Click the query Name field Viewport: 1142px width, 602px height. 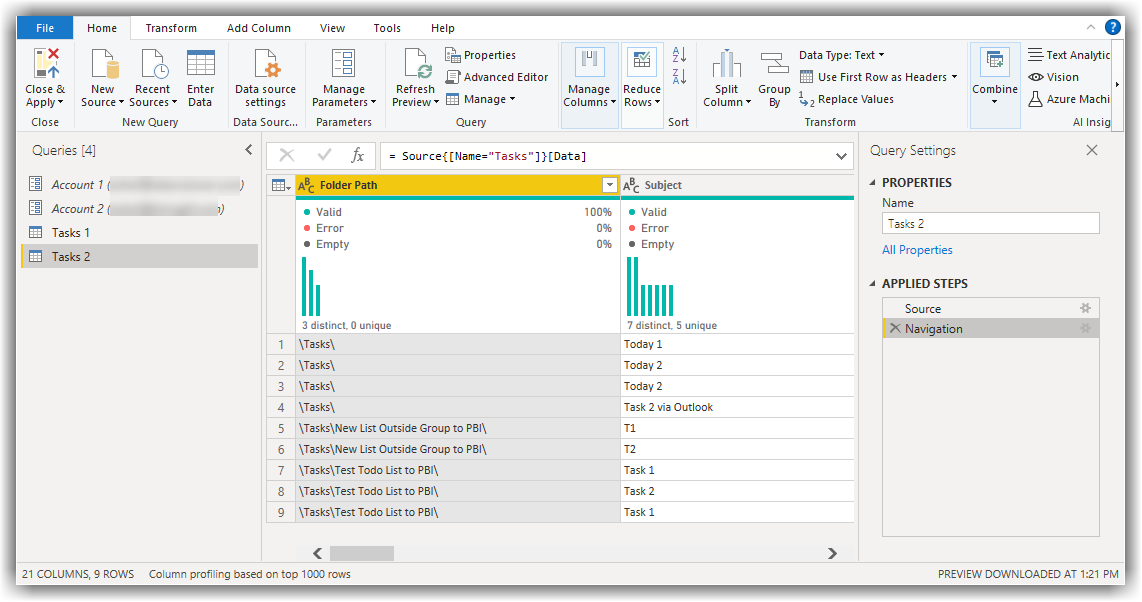pyautogui.click(x=991, y=223)
